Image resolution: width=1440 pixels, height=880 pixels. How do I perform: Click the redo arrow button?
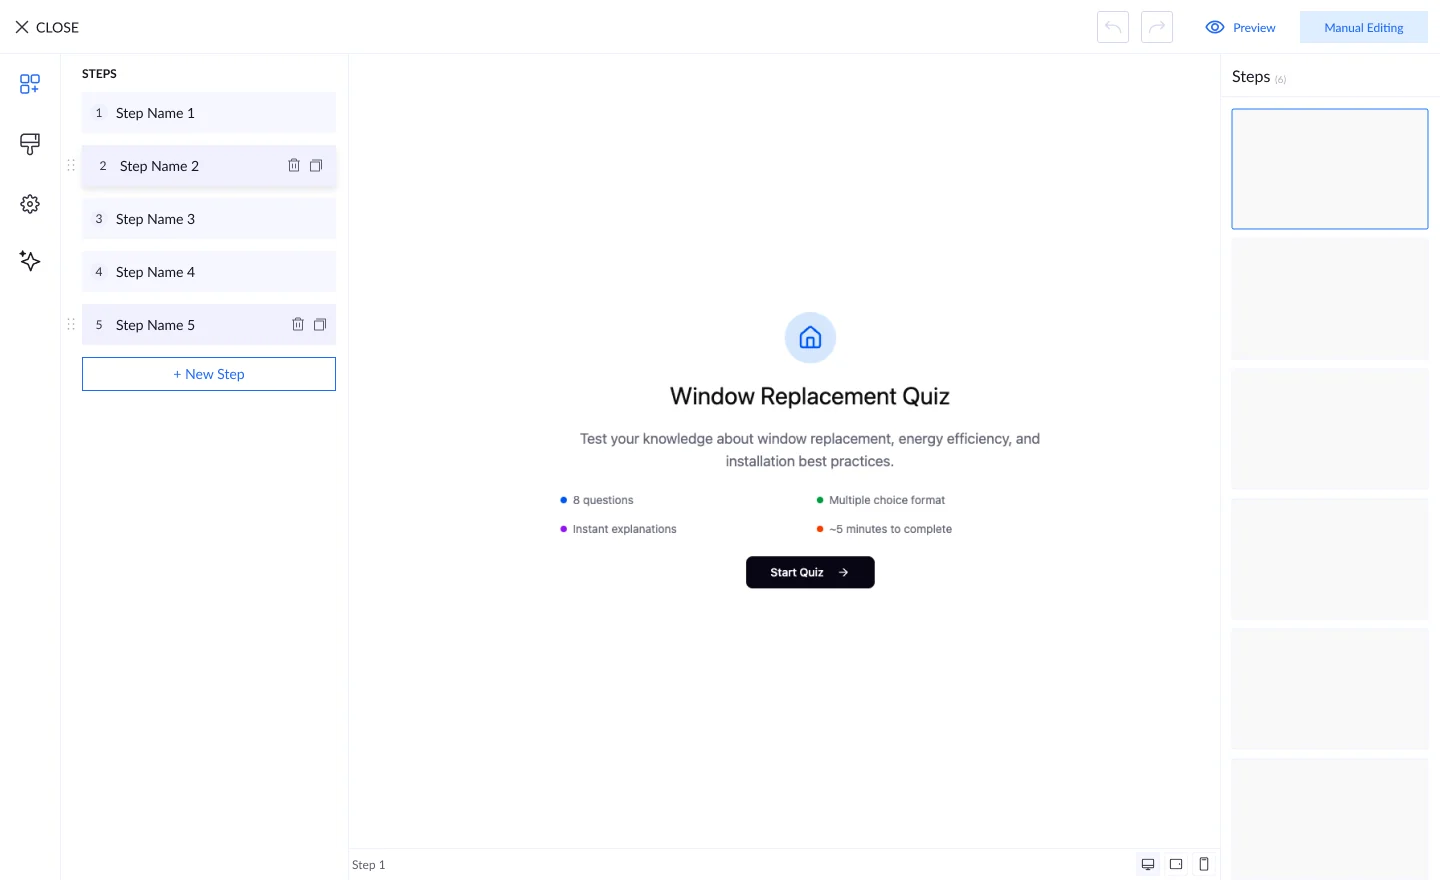click(x=1157, y=27)
